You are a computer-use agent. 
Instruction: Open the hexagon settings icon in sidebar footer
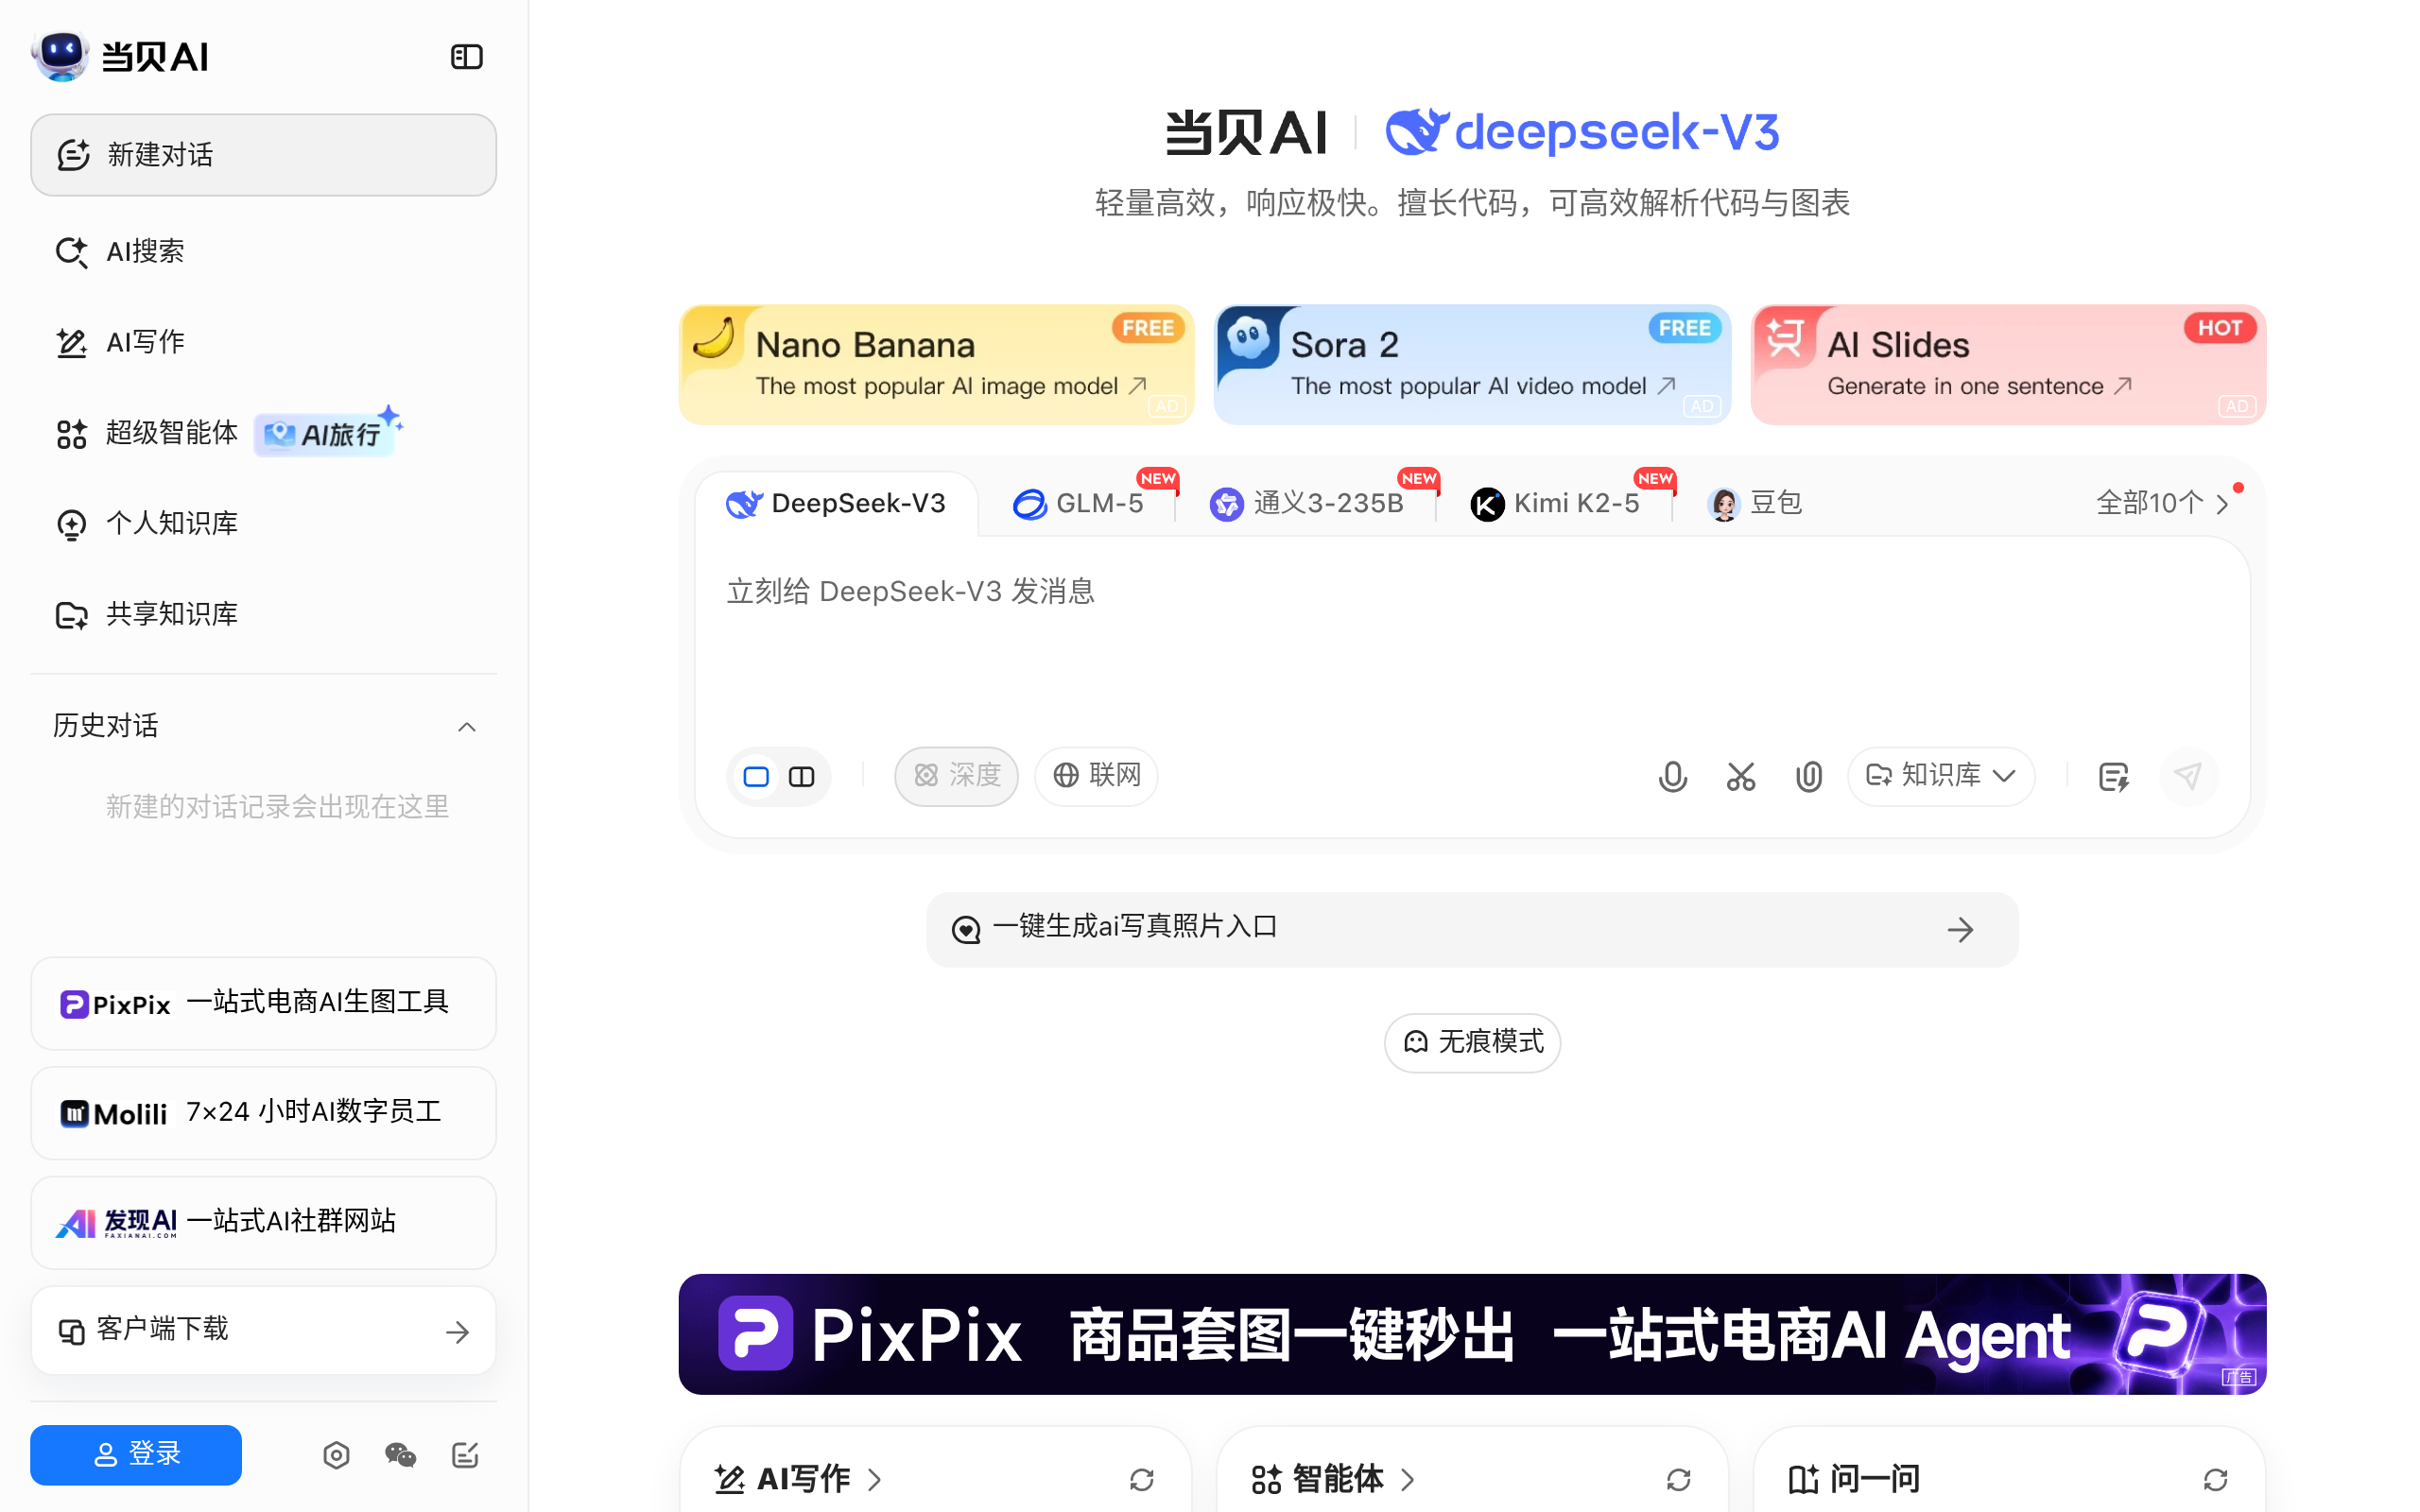point(336,1455)
